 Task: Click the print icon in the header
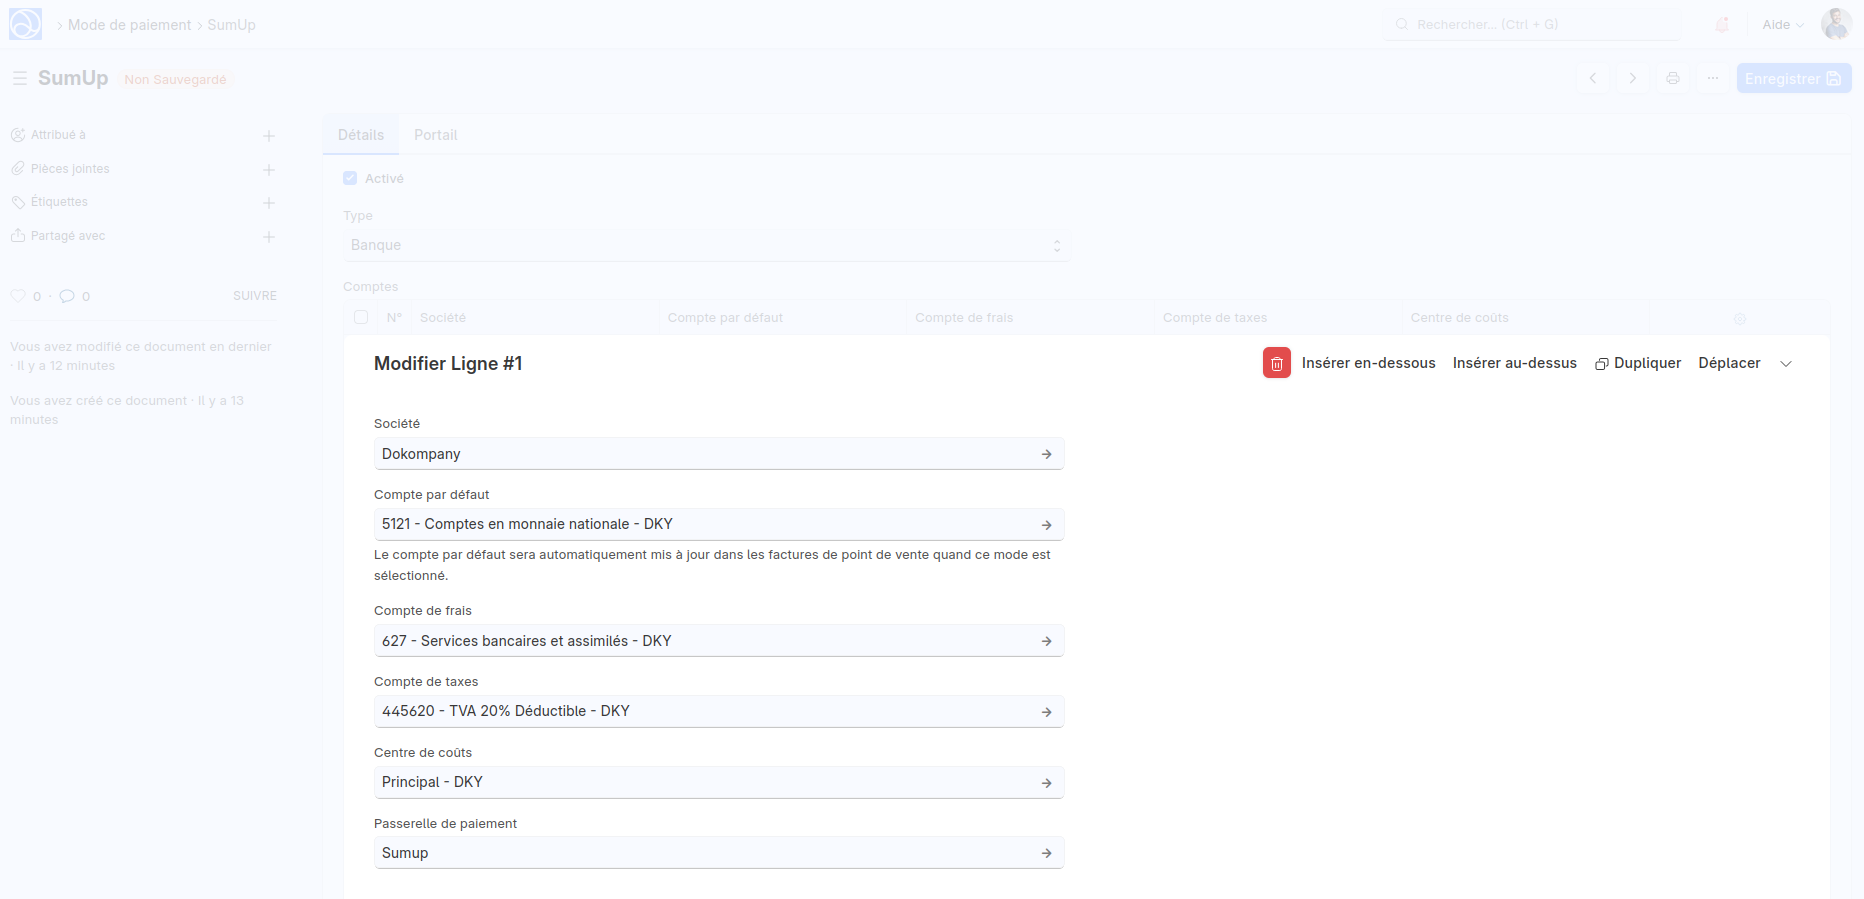(x=1673, y=78)
